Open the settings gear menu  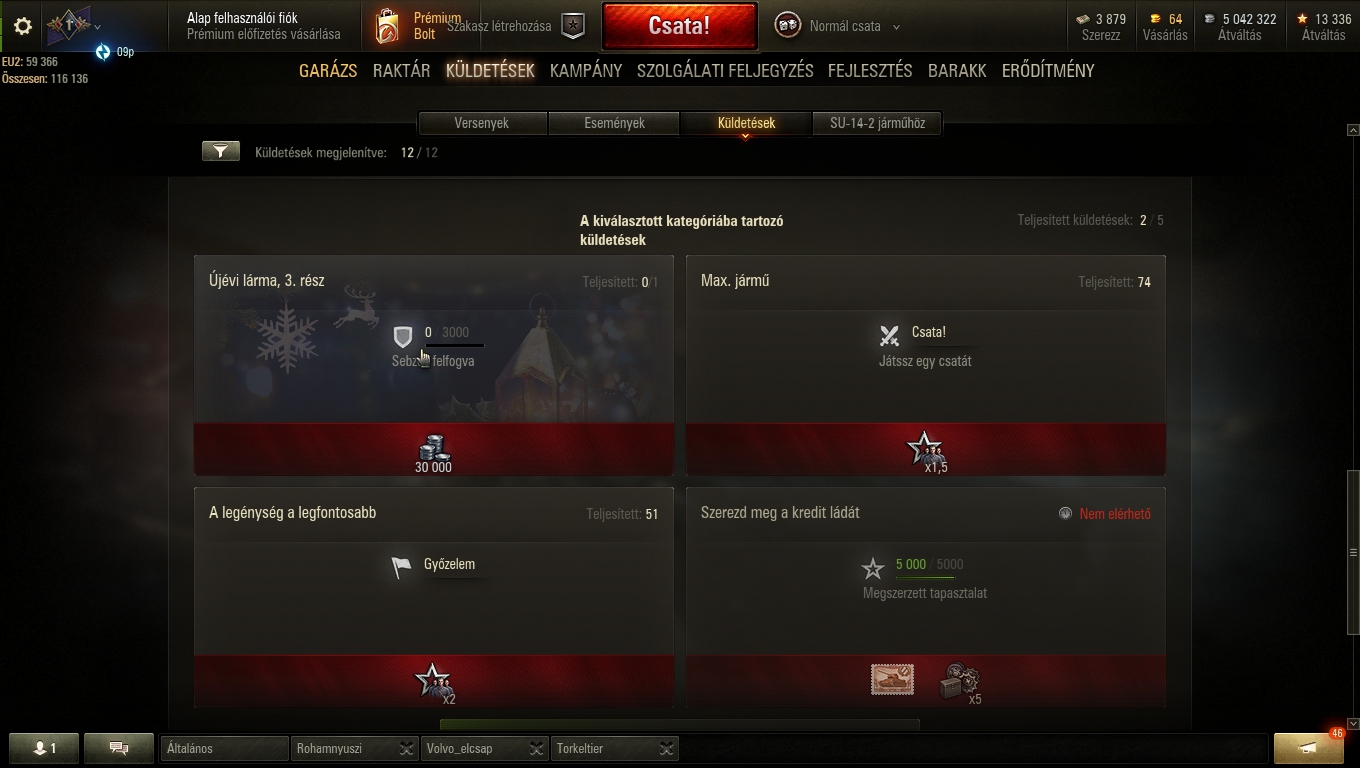tap(23, 26)
